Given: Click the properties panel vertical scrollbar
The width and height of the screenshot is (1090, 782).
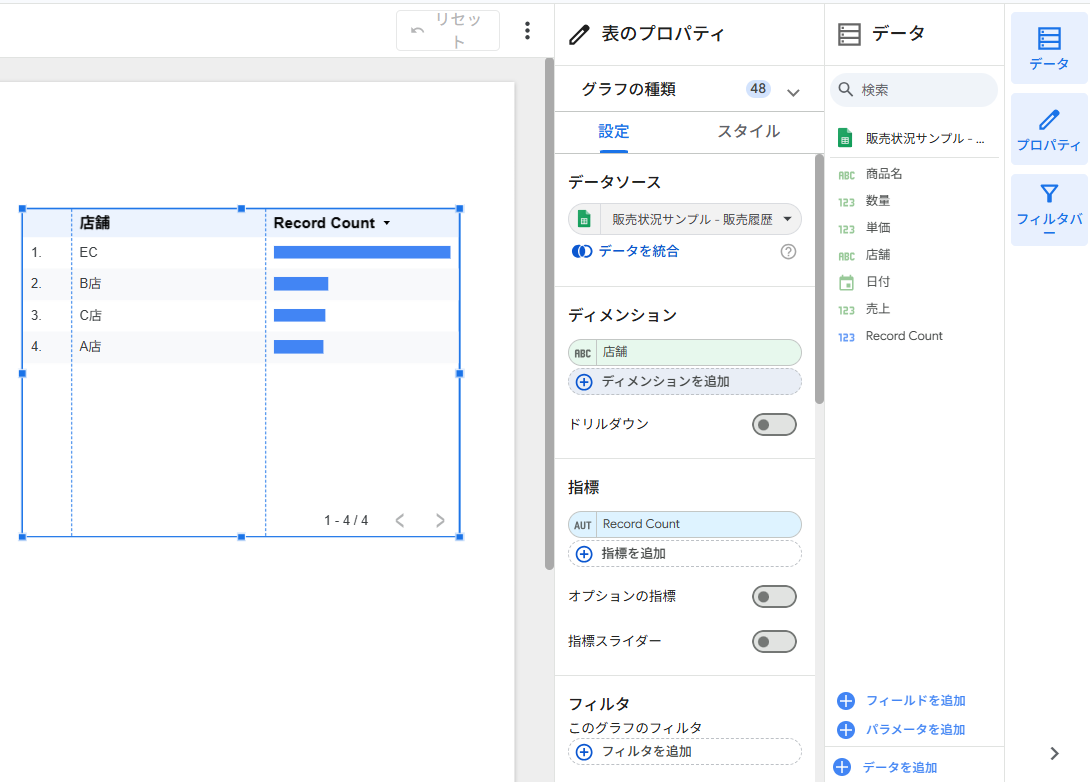Looking at the screenshot, I should tap(819, 279).
